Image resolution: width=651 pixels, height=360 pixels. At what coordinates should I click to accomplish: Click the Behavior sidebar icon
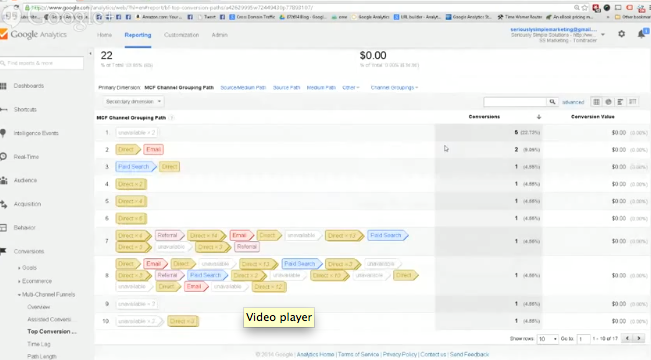[x=3, y=228]
